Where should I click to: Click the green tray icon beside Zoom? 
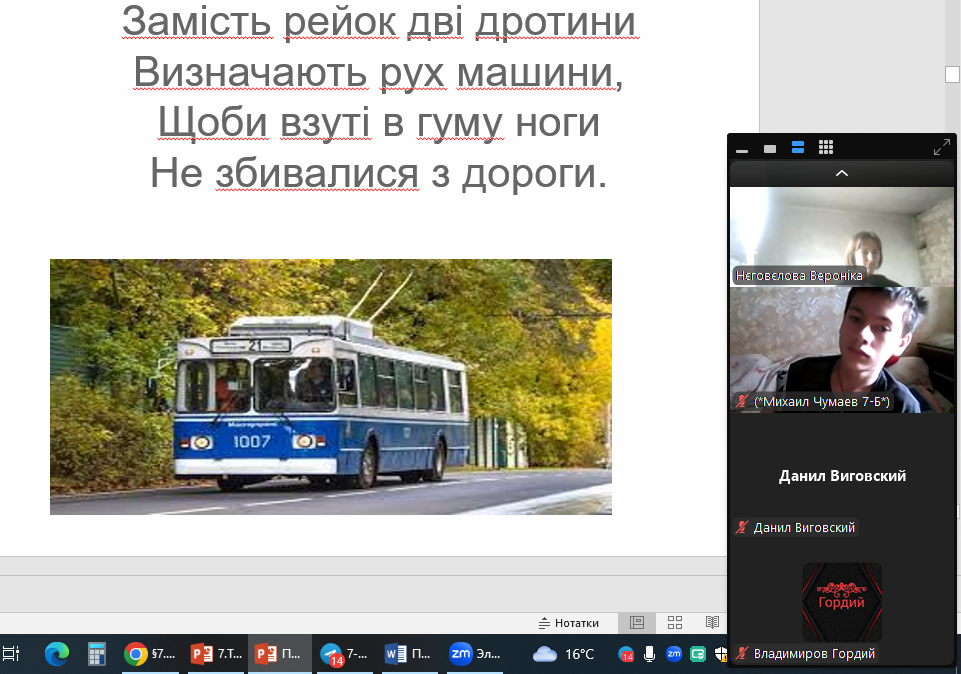click(697, 654)
